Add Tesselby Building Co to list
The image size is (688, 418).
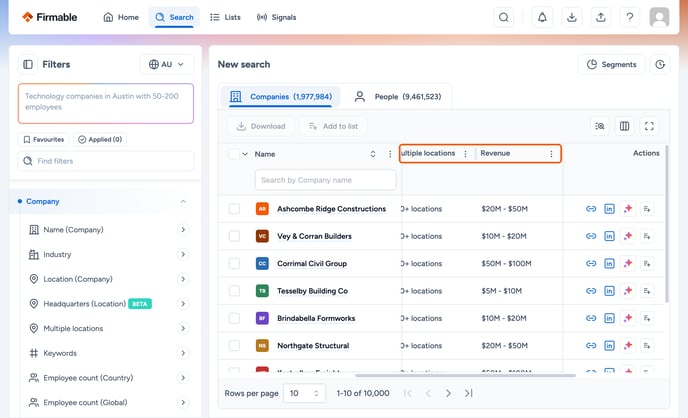[647, 290]
